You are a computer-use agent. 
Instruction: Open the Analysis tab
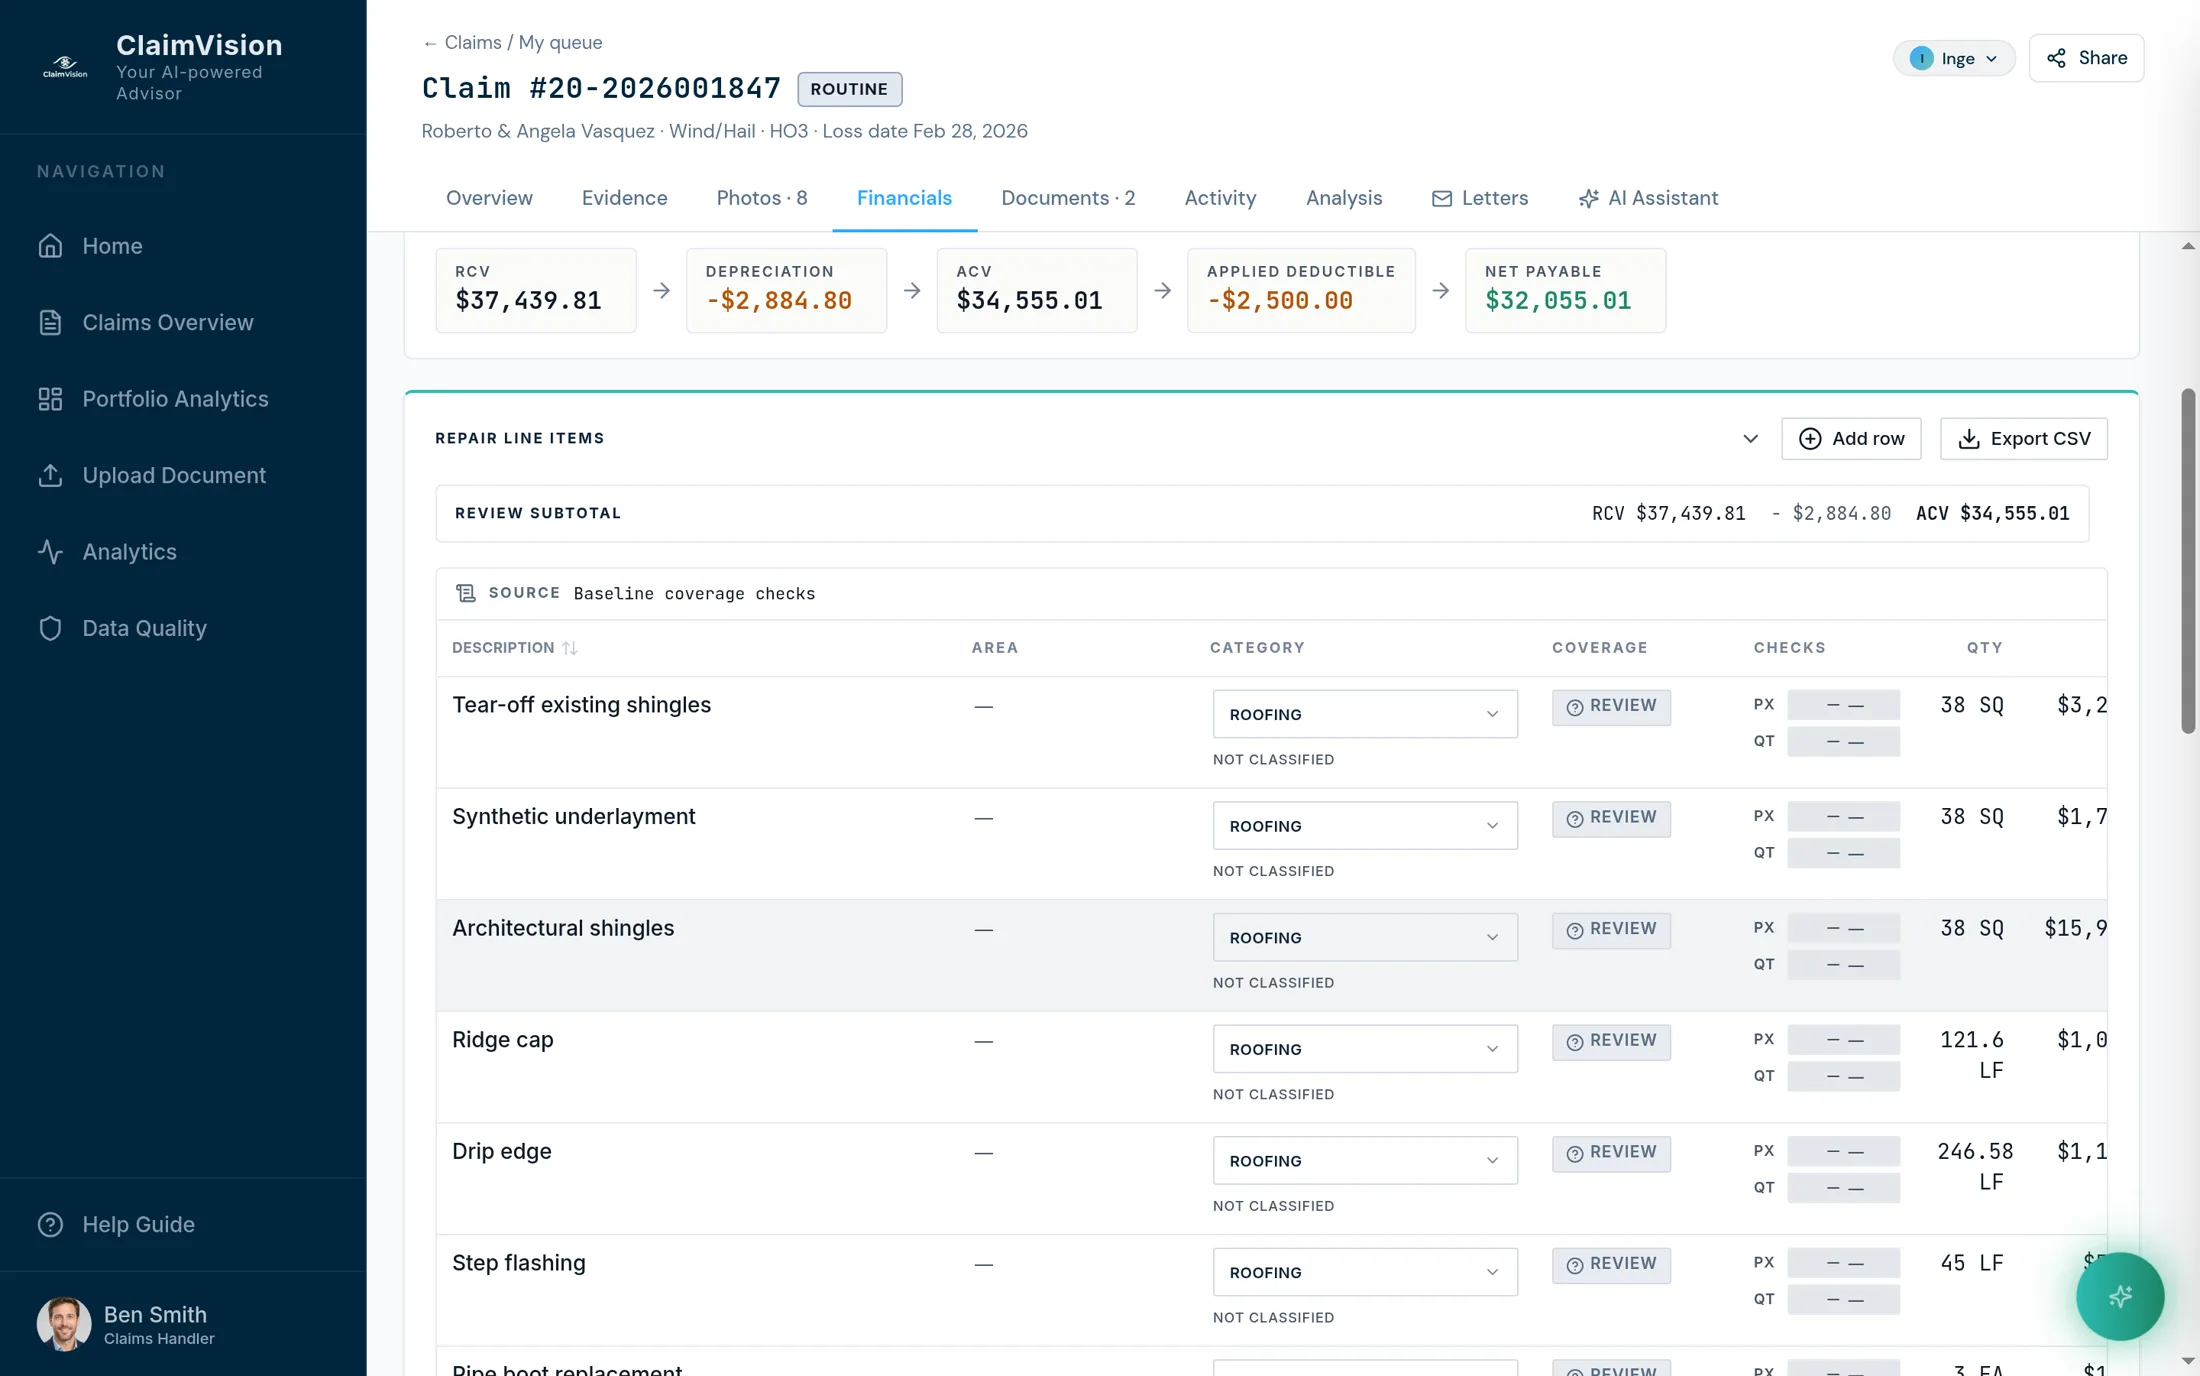1344,198
